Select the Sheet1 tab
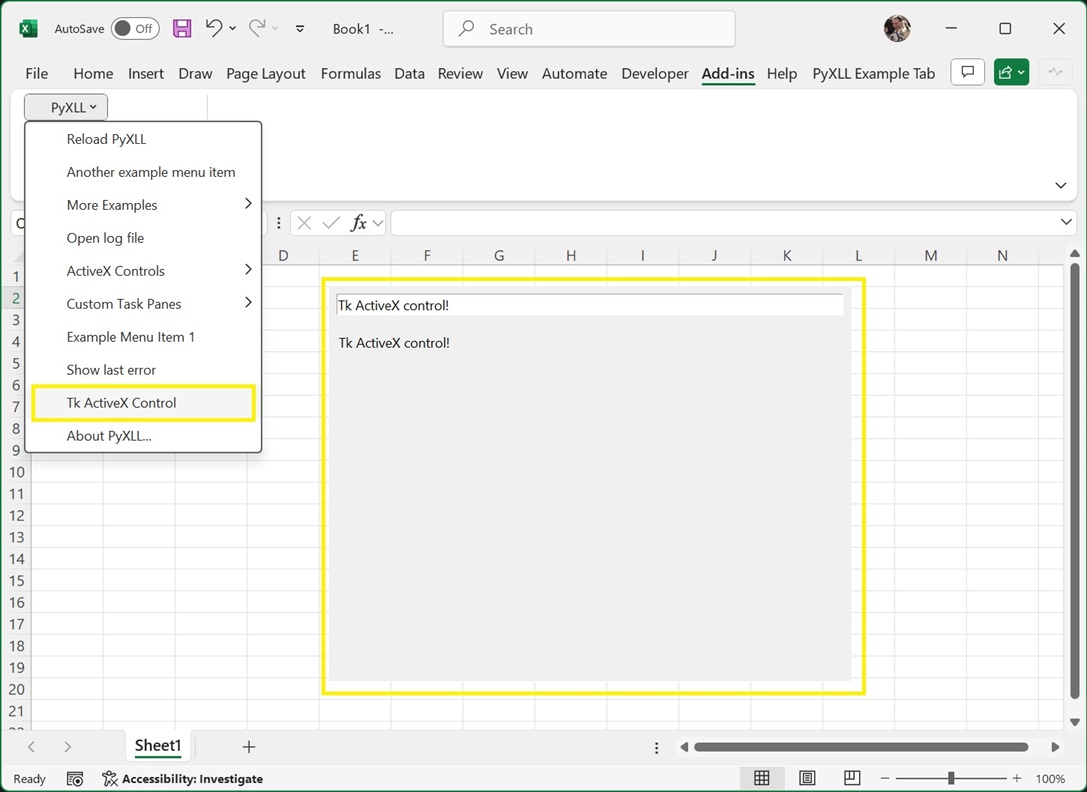This screenshot has height=792, width=1087. 157,746
